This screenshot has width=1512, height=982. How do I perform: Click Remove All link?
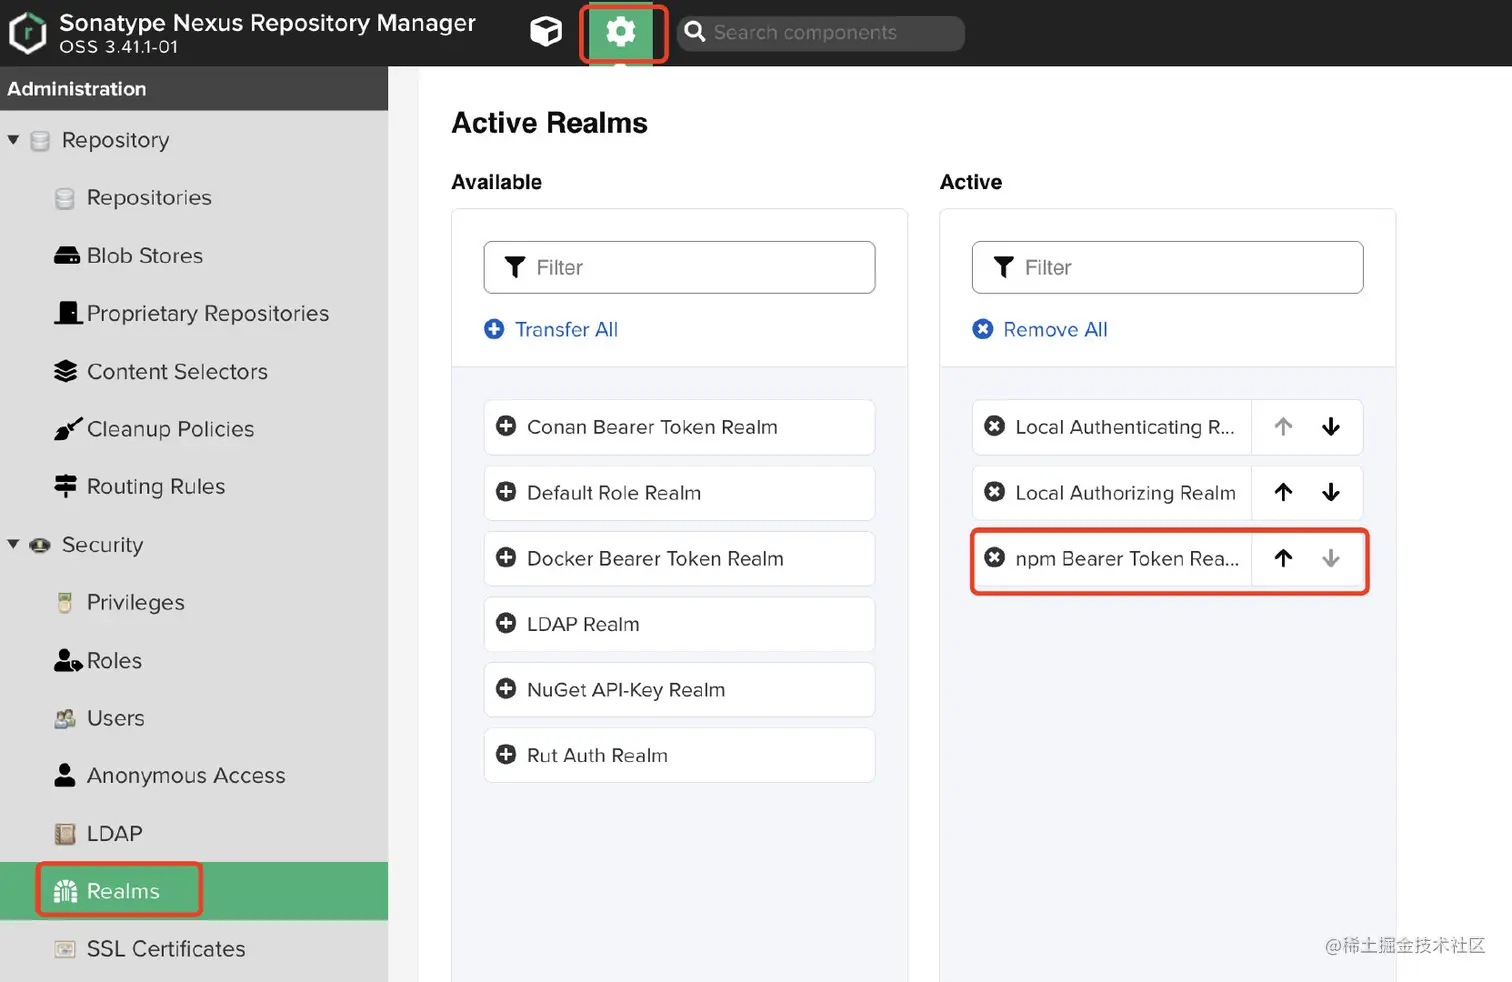(x=1054, y=330)
